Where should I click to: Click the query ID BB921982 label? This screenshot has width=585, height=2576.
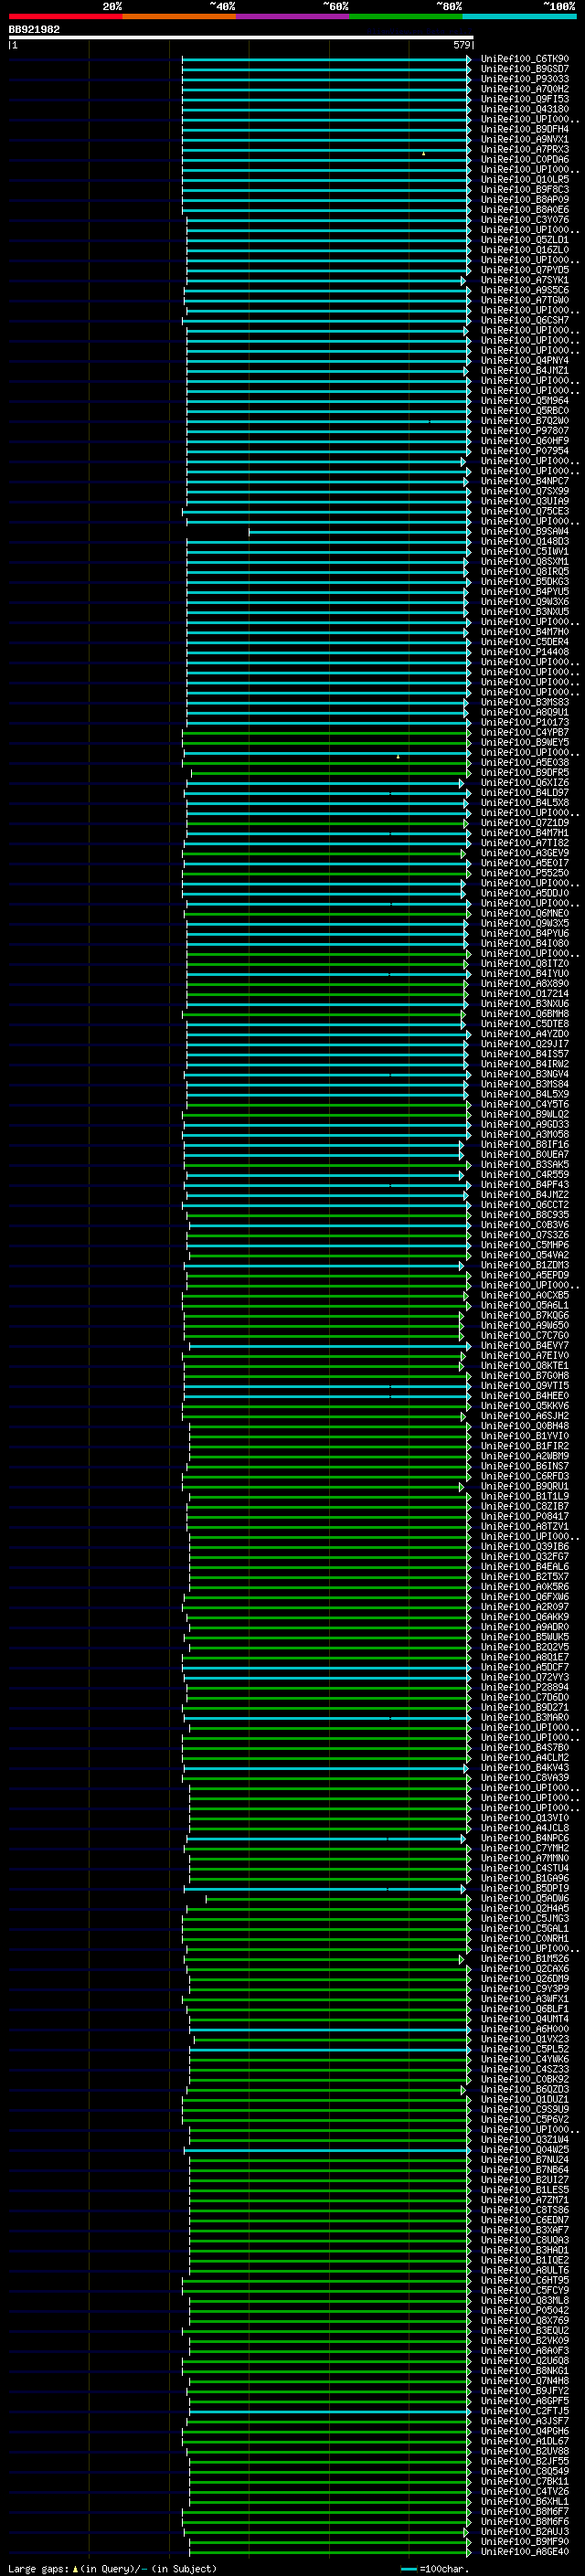pos(34,29)
